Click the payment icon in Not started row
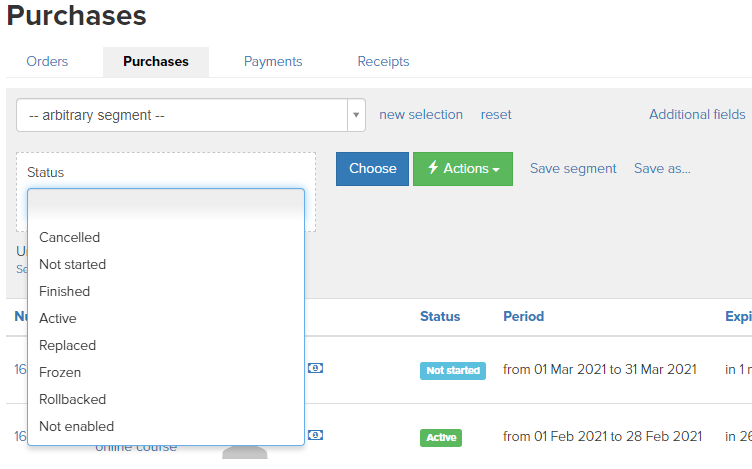 click(315, 368)
